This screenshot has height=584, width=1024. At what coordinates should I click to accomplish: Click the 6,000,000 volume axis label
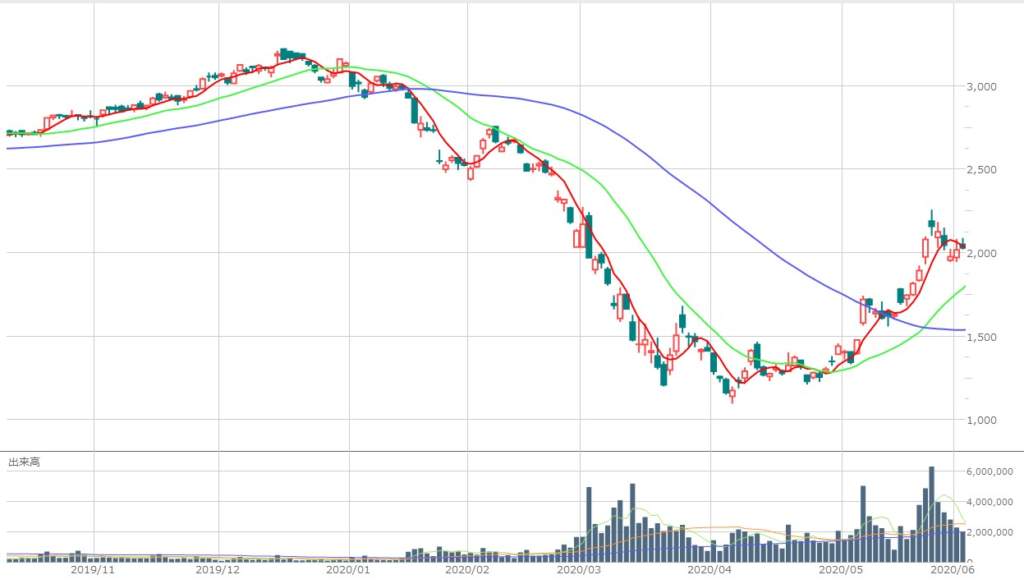(x=989, y=471)
